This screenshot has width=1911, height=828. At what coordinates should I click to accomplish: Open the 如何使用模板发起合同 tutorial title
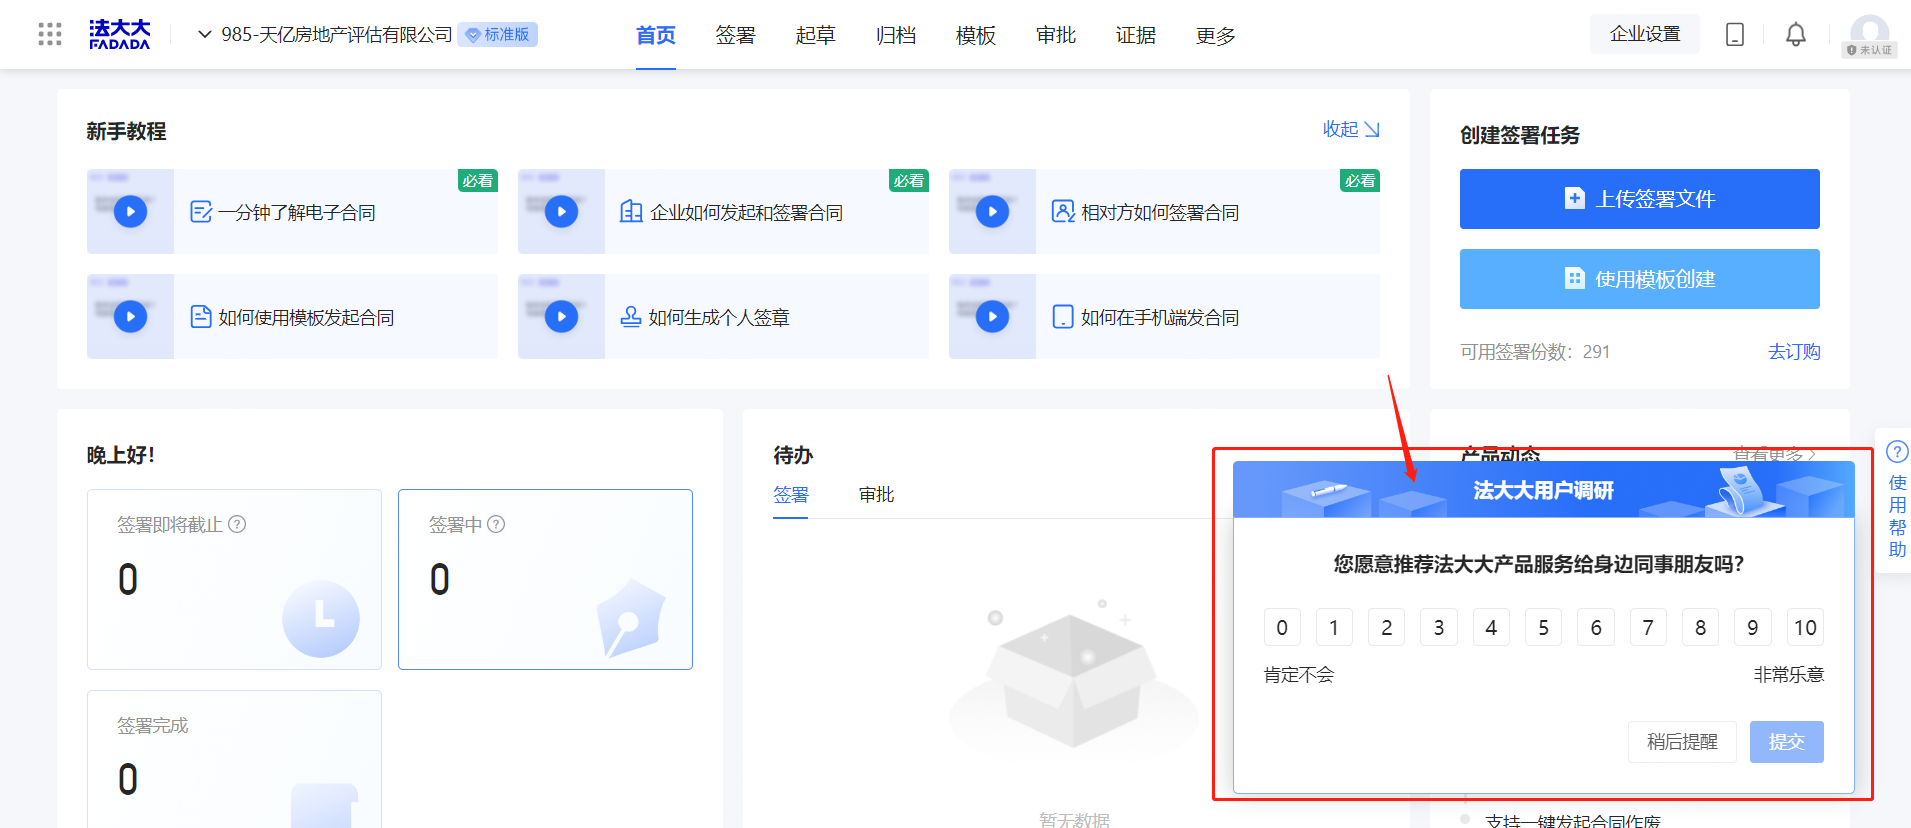(306, 317)
